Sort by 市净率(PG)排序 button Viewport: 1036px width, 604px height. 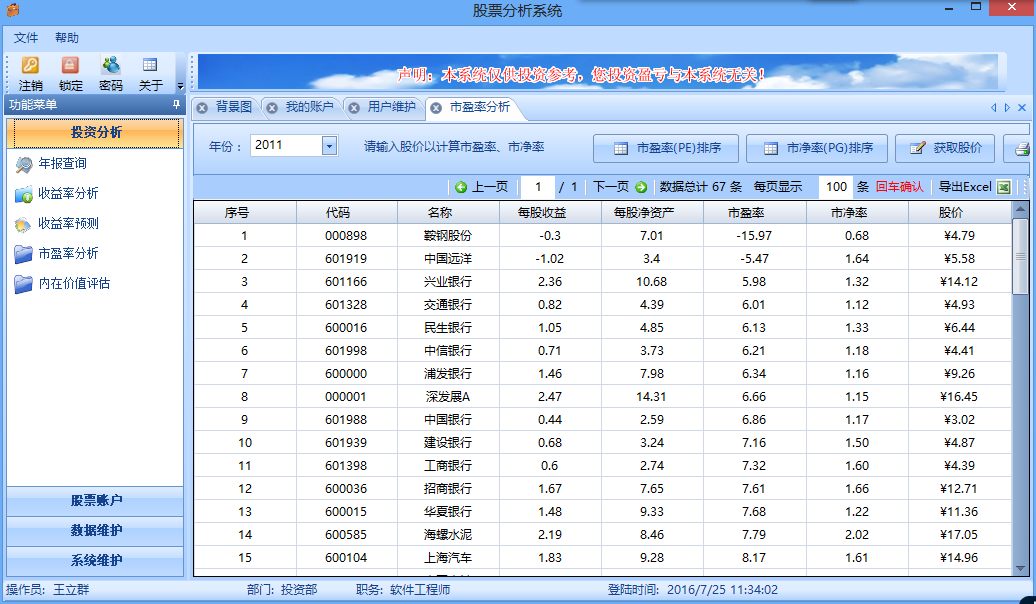[817, 149]
